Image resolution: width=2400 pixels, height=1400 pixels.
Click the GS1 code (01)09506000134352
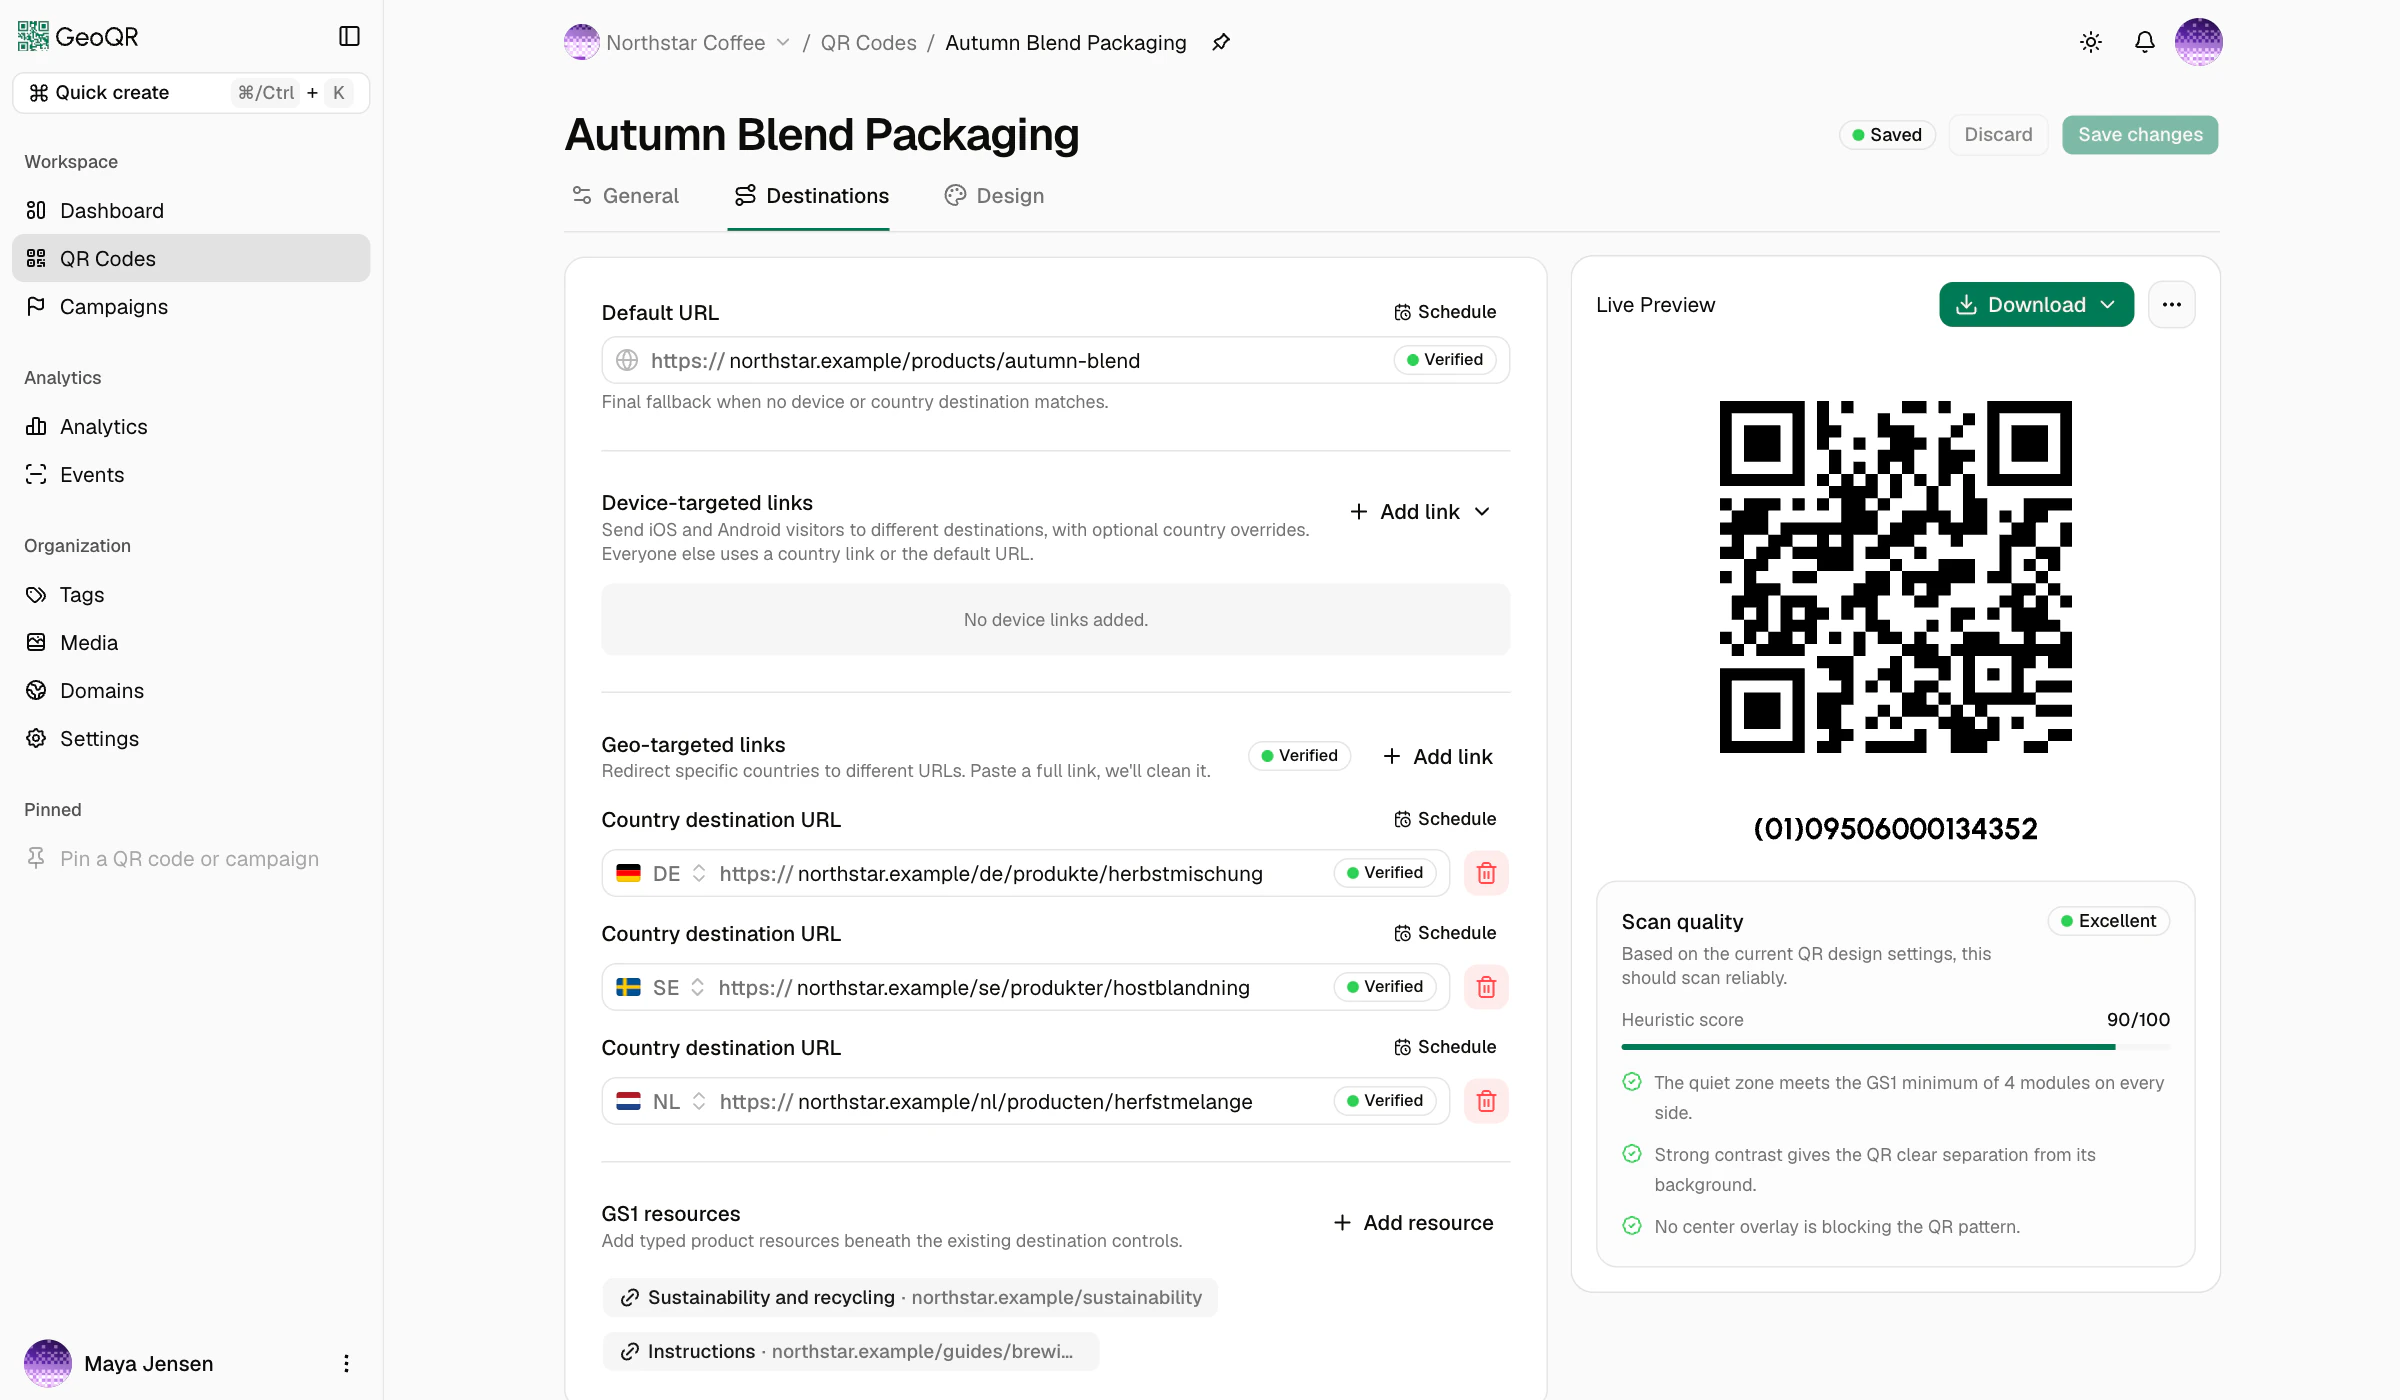point(1895,829)
